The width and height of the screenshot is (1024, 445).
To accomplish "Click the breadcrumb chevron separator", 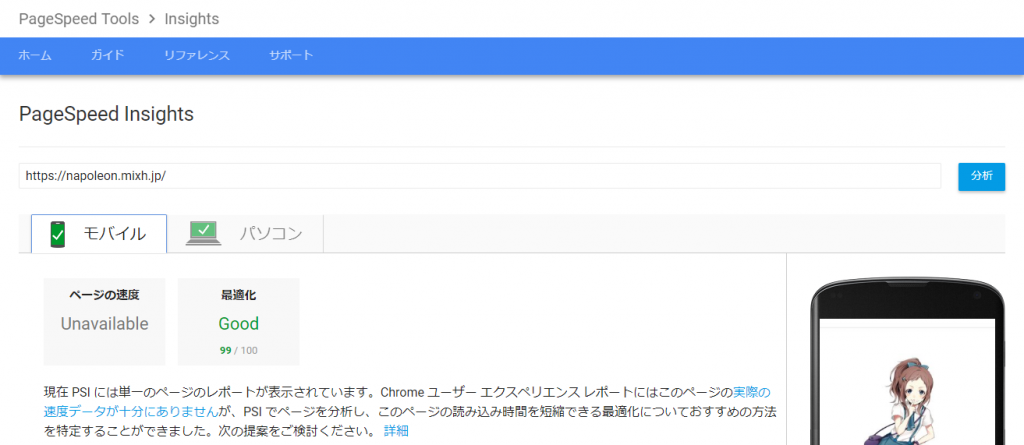I will pyautogui.click(x=152, y=20).
